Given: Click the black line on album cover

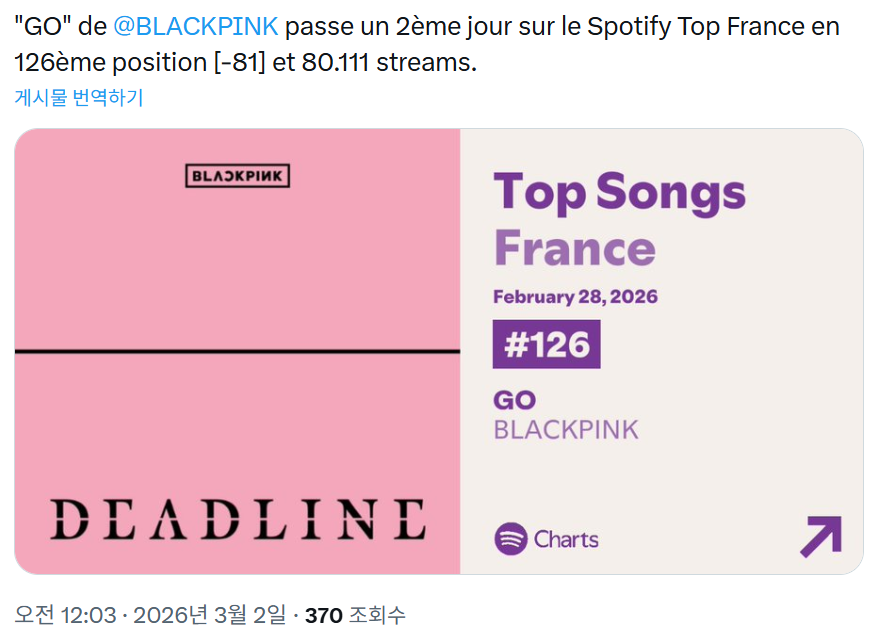Looking at the screenshot, I should (237, 351).
